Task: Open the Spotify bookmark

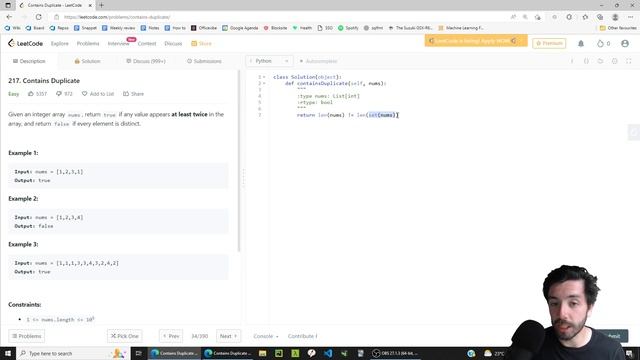Action: tap(348, 28)
